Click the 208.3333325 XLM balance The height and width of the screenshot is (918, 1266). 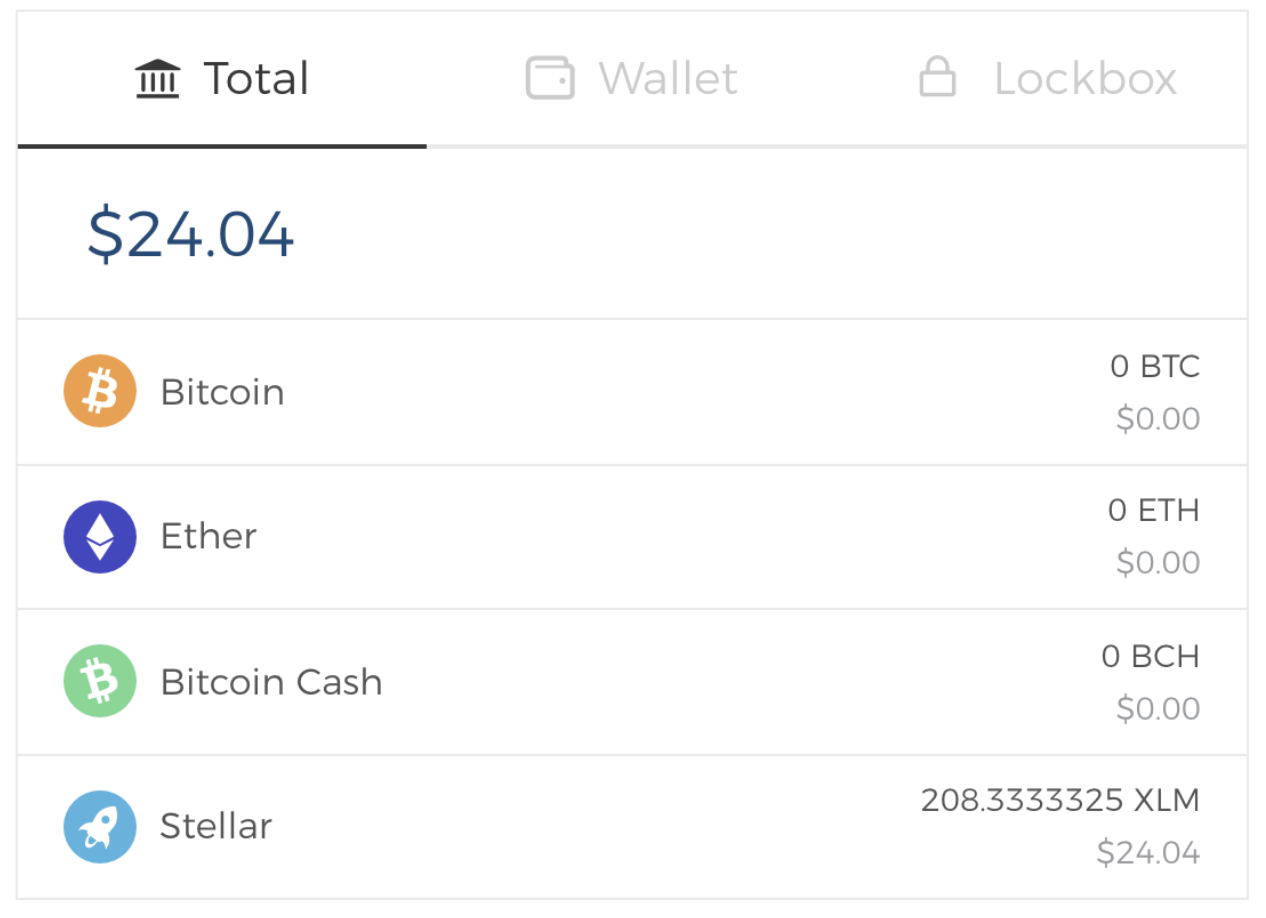click(1060, 800)
